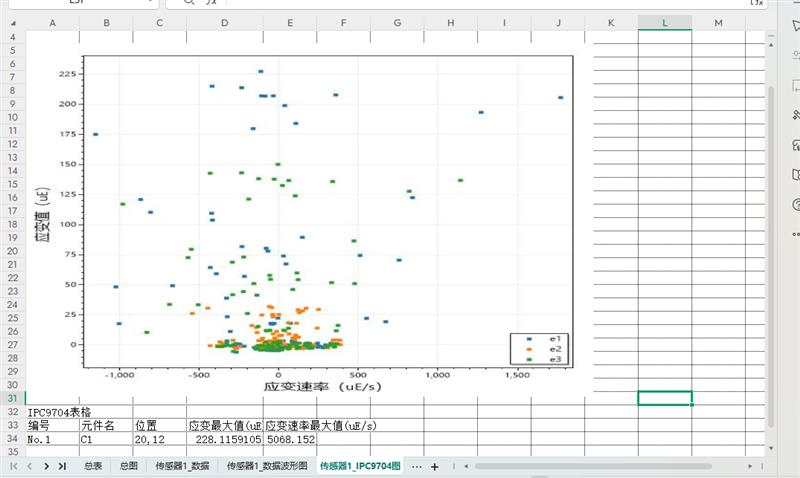Click the e1 blue legend marker
Image resolution: width=800 pixels, height=478 pixels.
pyautogui.click(x=530, y=339)
